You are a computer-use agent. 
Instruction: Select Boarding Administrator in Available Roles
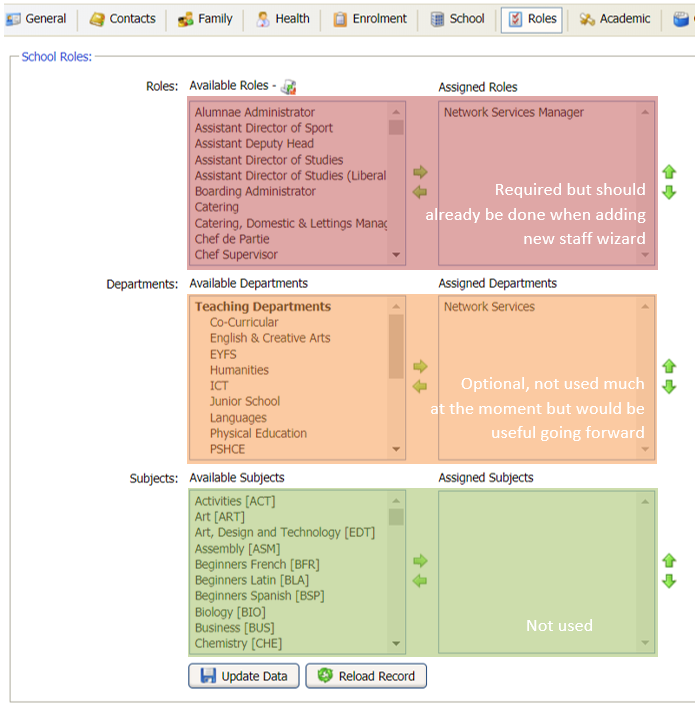tap(255, 191)
